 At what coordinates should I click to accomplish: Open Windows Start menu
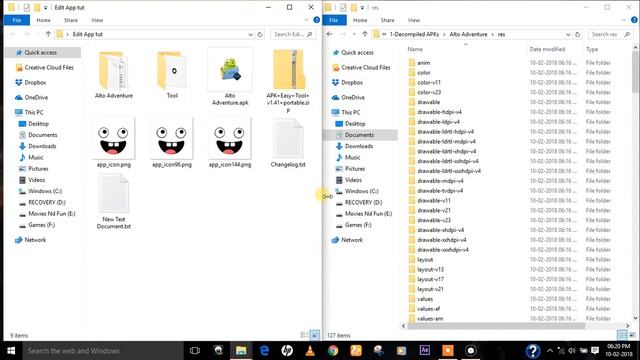(11, 351)
